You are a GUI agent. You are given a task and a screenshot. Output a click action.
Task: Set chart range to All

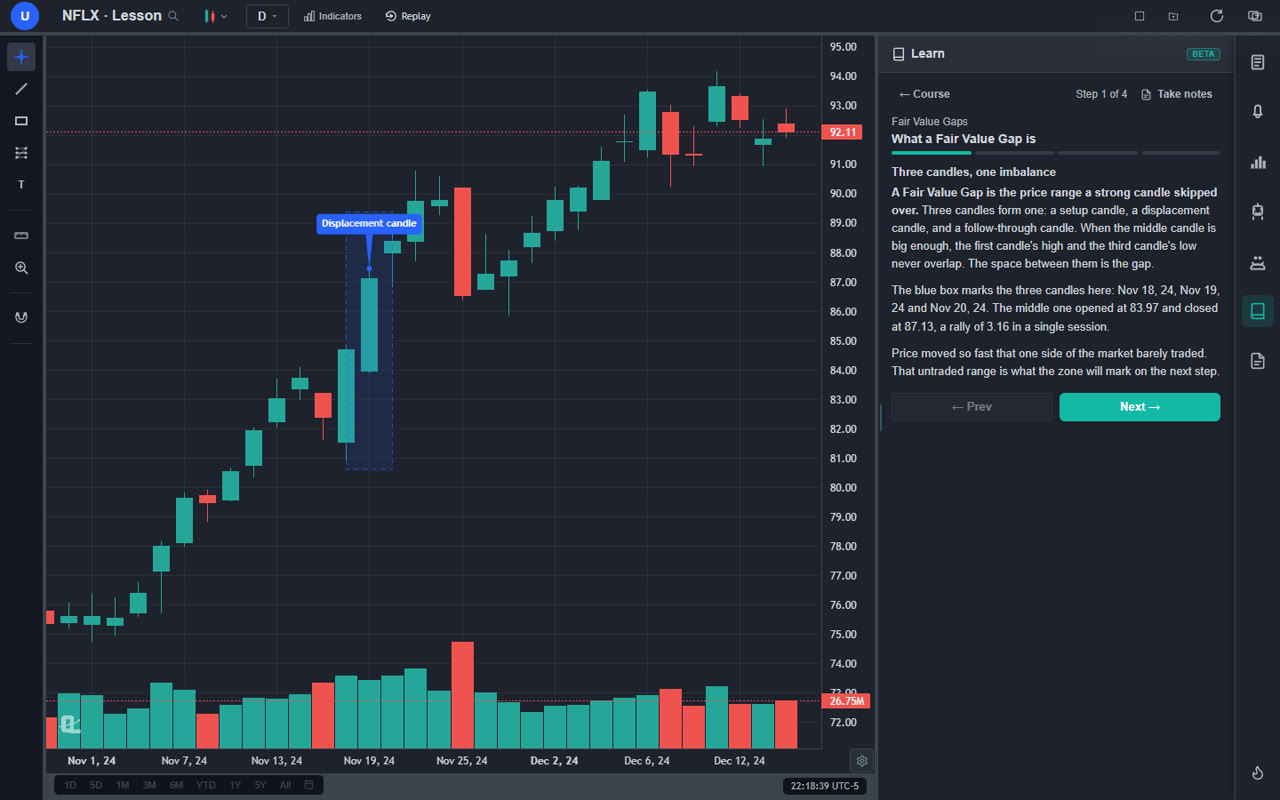pos(285,785)
